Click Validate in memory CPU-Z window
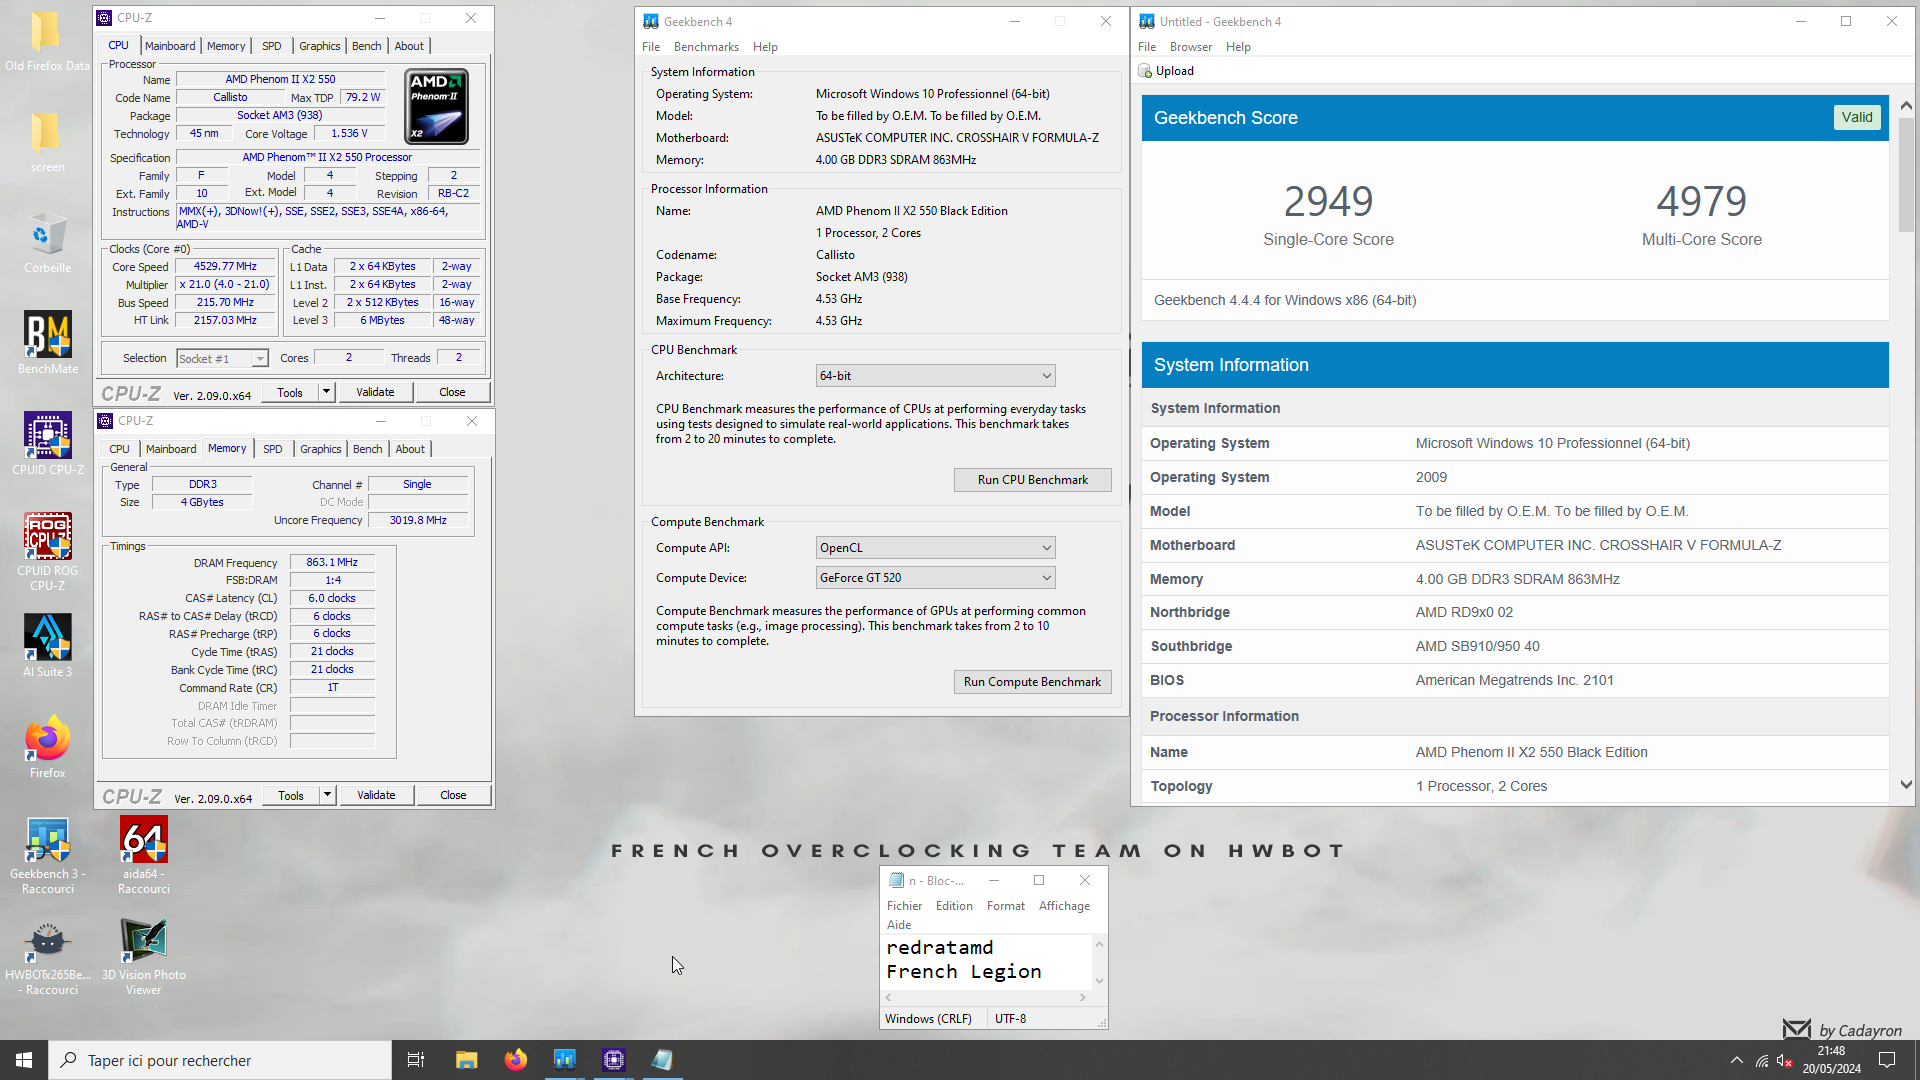Image resolution: width=1920 pixels, height=1080 pixels. (x=376, y=795)
